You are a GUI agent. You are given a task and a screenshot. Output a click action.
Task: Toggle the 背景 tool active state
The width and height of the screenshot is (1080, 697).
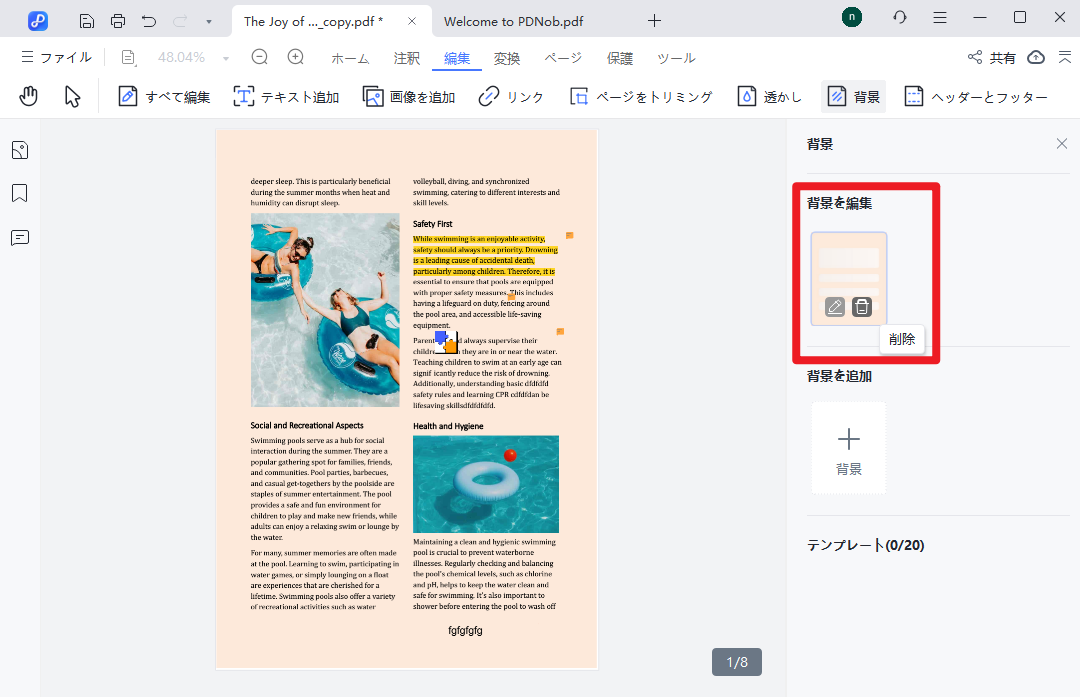point(852,95)
